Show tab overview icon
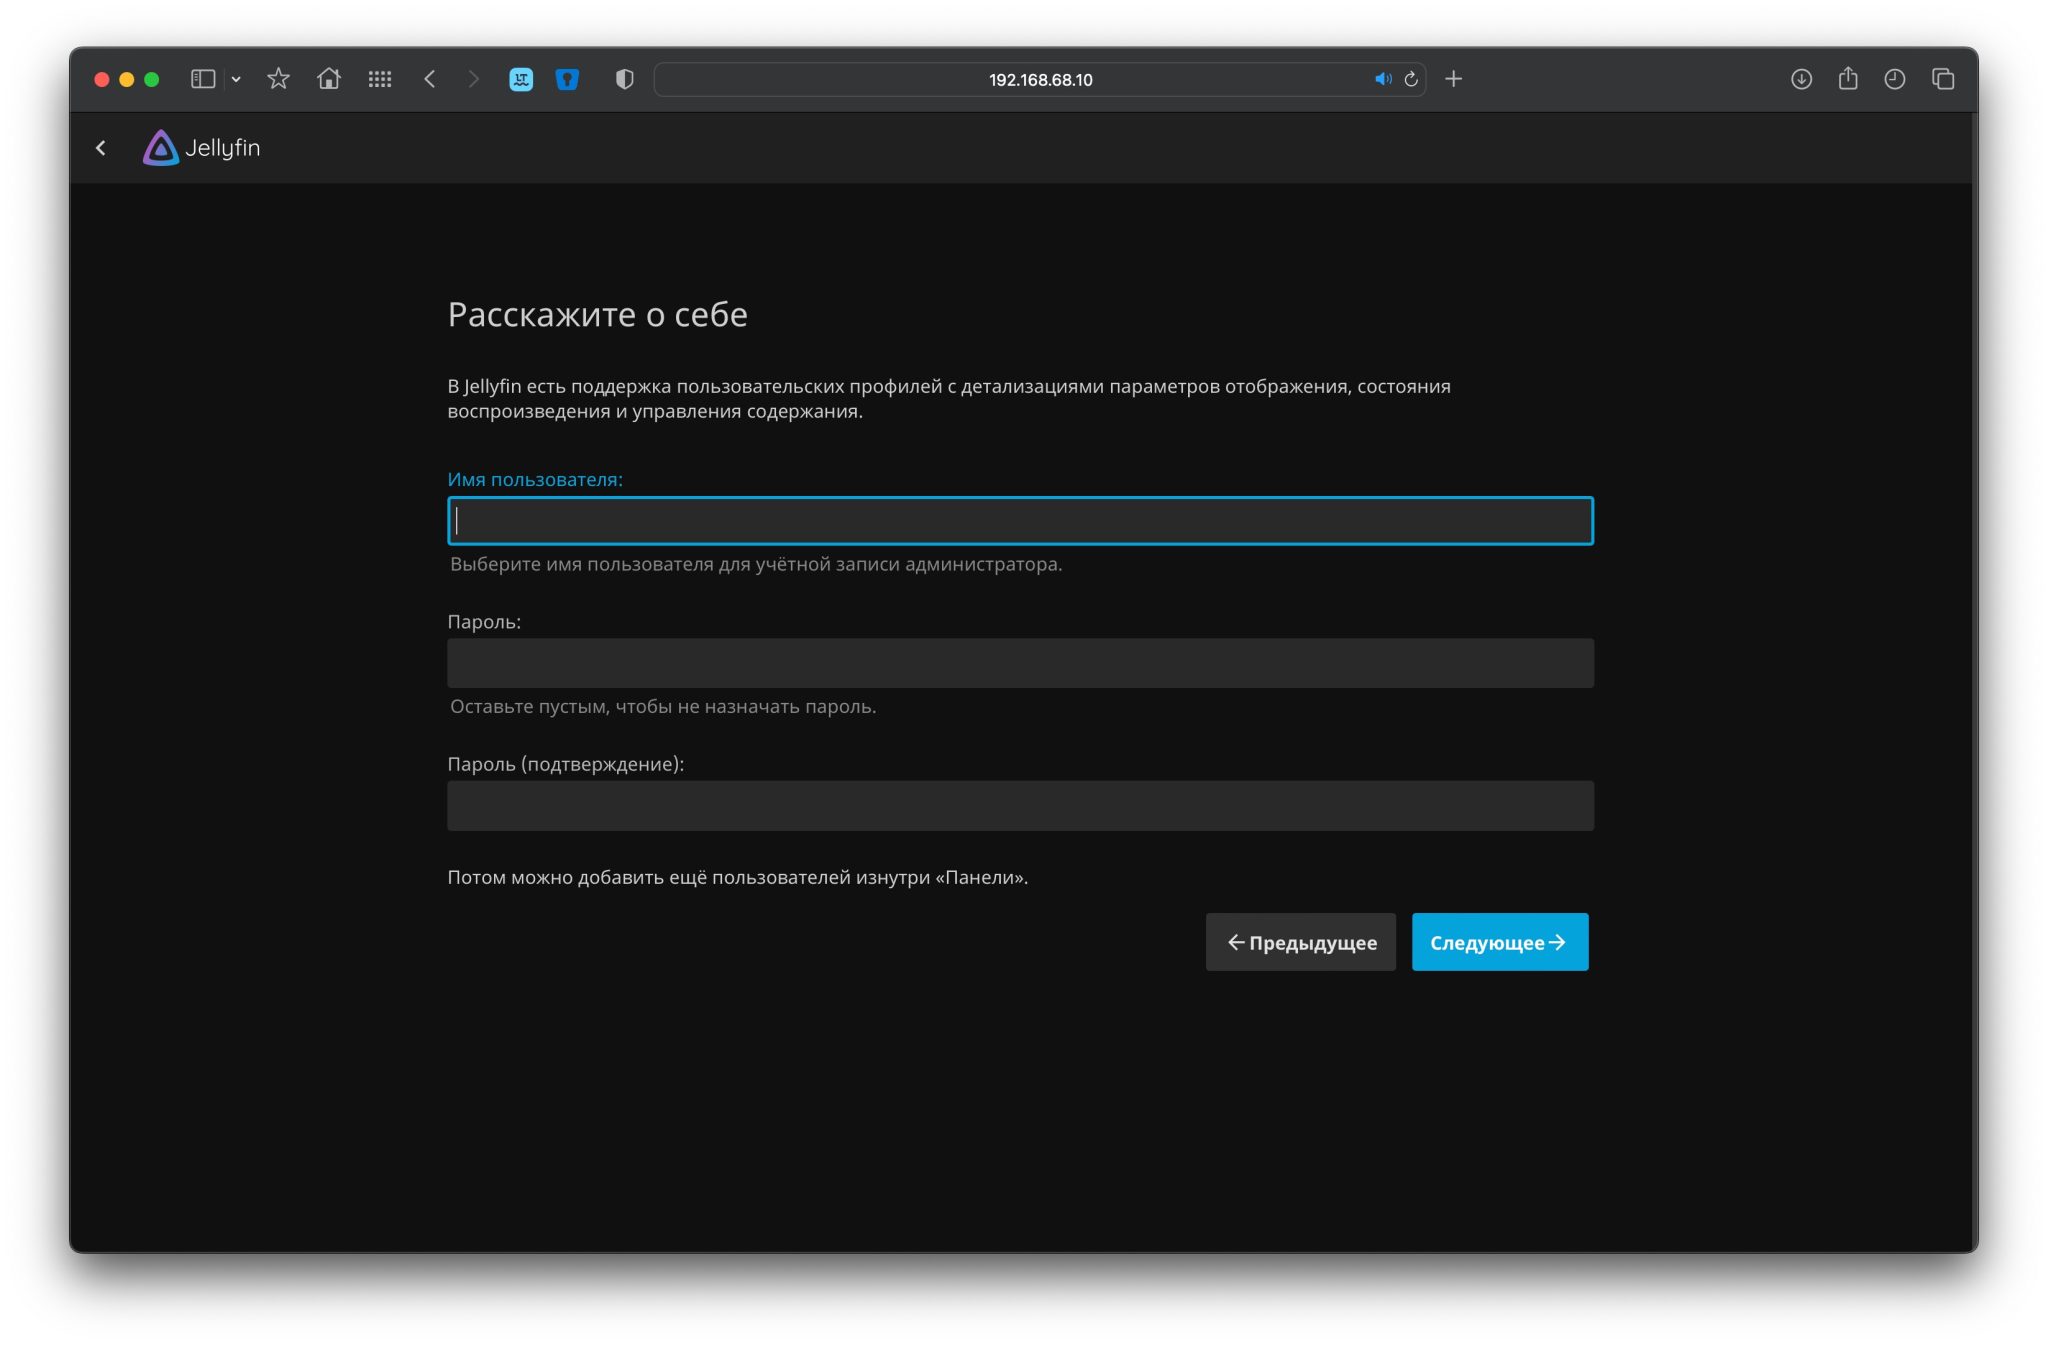 pyautogui.click(x=1943, y=79)
